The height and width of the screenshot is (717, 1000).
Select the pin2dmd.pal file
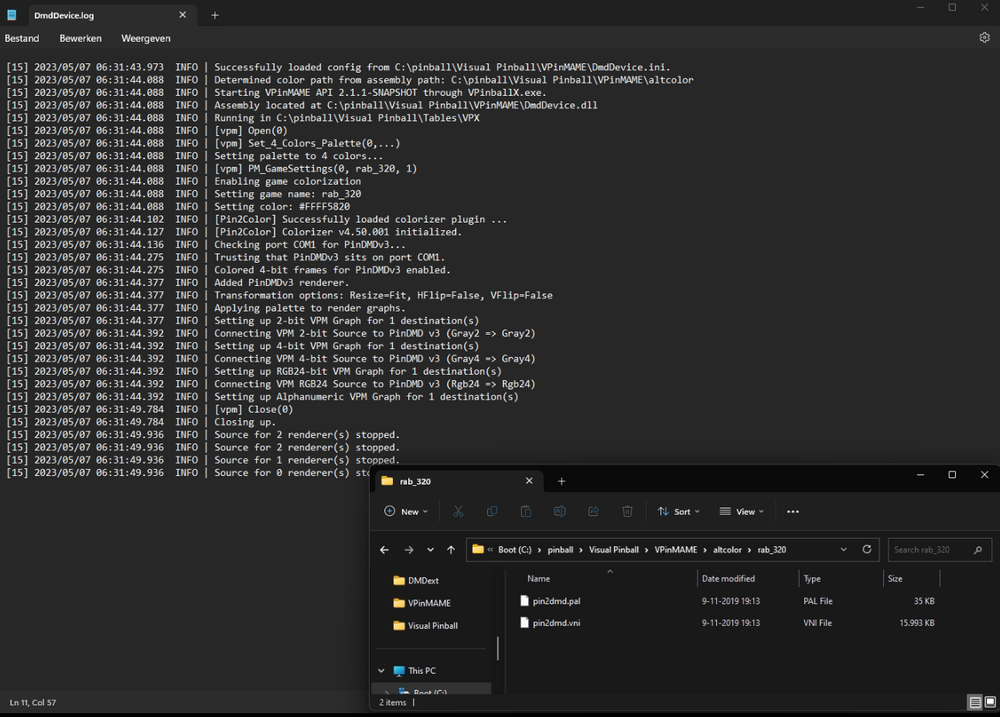coord(556,601)
